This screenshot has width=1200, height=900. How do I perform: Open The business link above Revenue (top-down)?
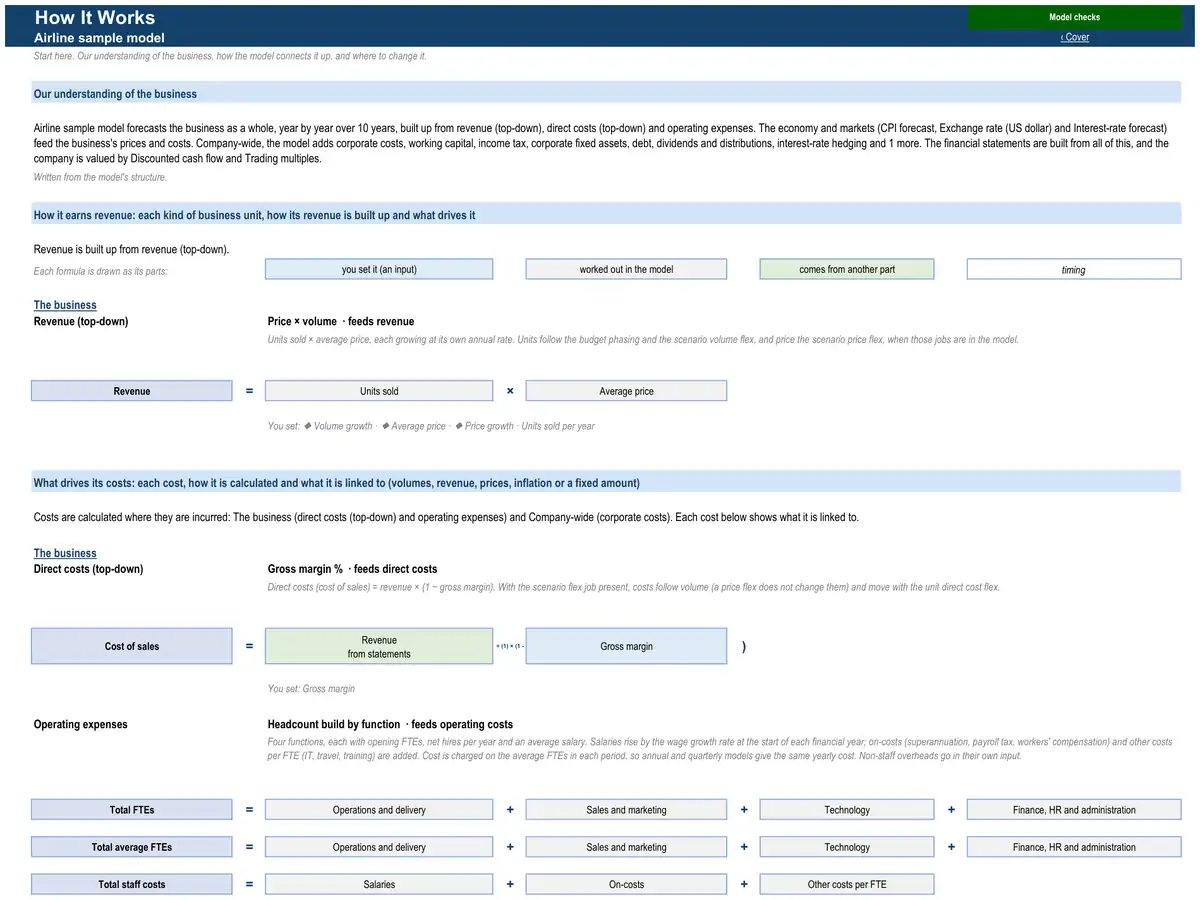pos(65,305)
